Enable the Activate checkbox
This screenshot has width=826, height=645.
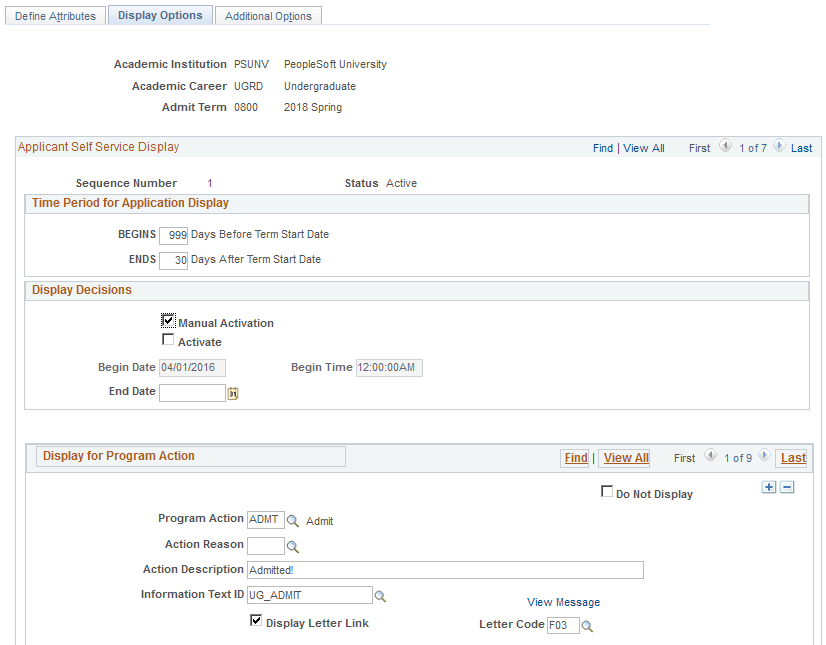click(168, 340)
